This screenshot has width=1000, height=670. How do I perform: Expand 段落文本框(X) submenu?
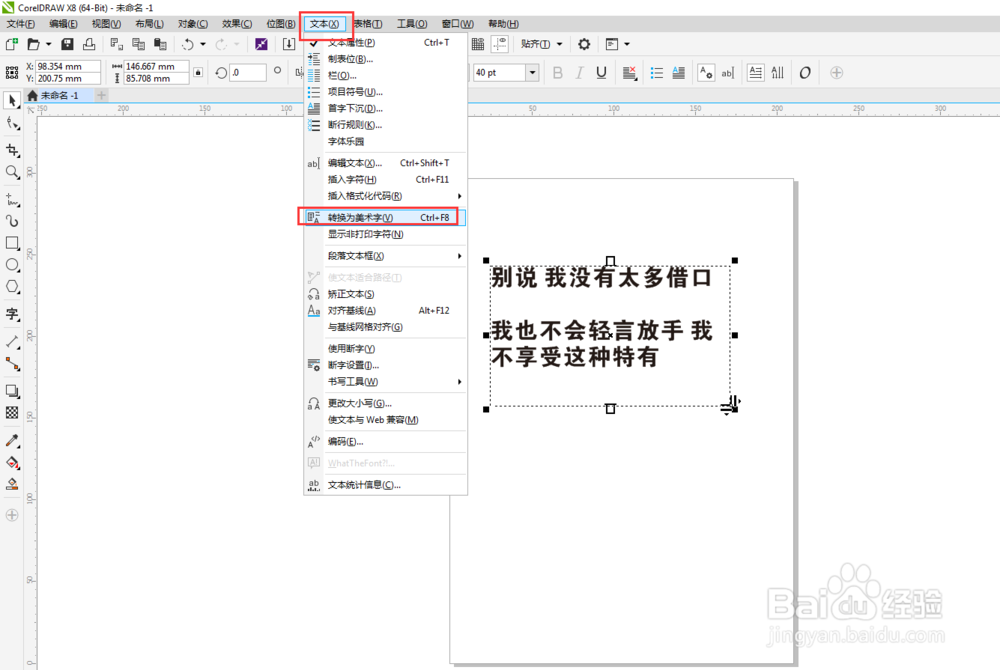coord(386,256)
